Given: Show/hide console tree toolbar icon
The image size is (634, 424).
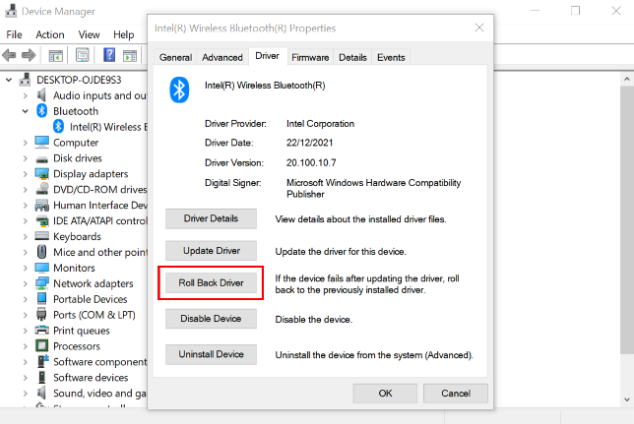Looking at the screenshot, I should tap(55, 55).
